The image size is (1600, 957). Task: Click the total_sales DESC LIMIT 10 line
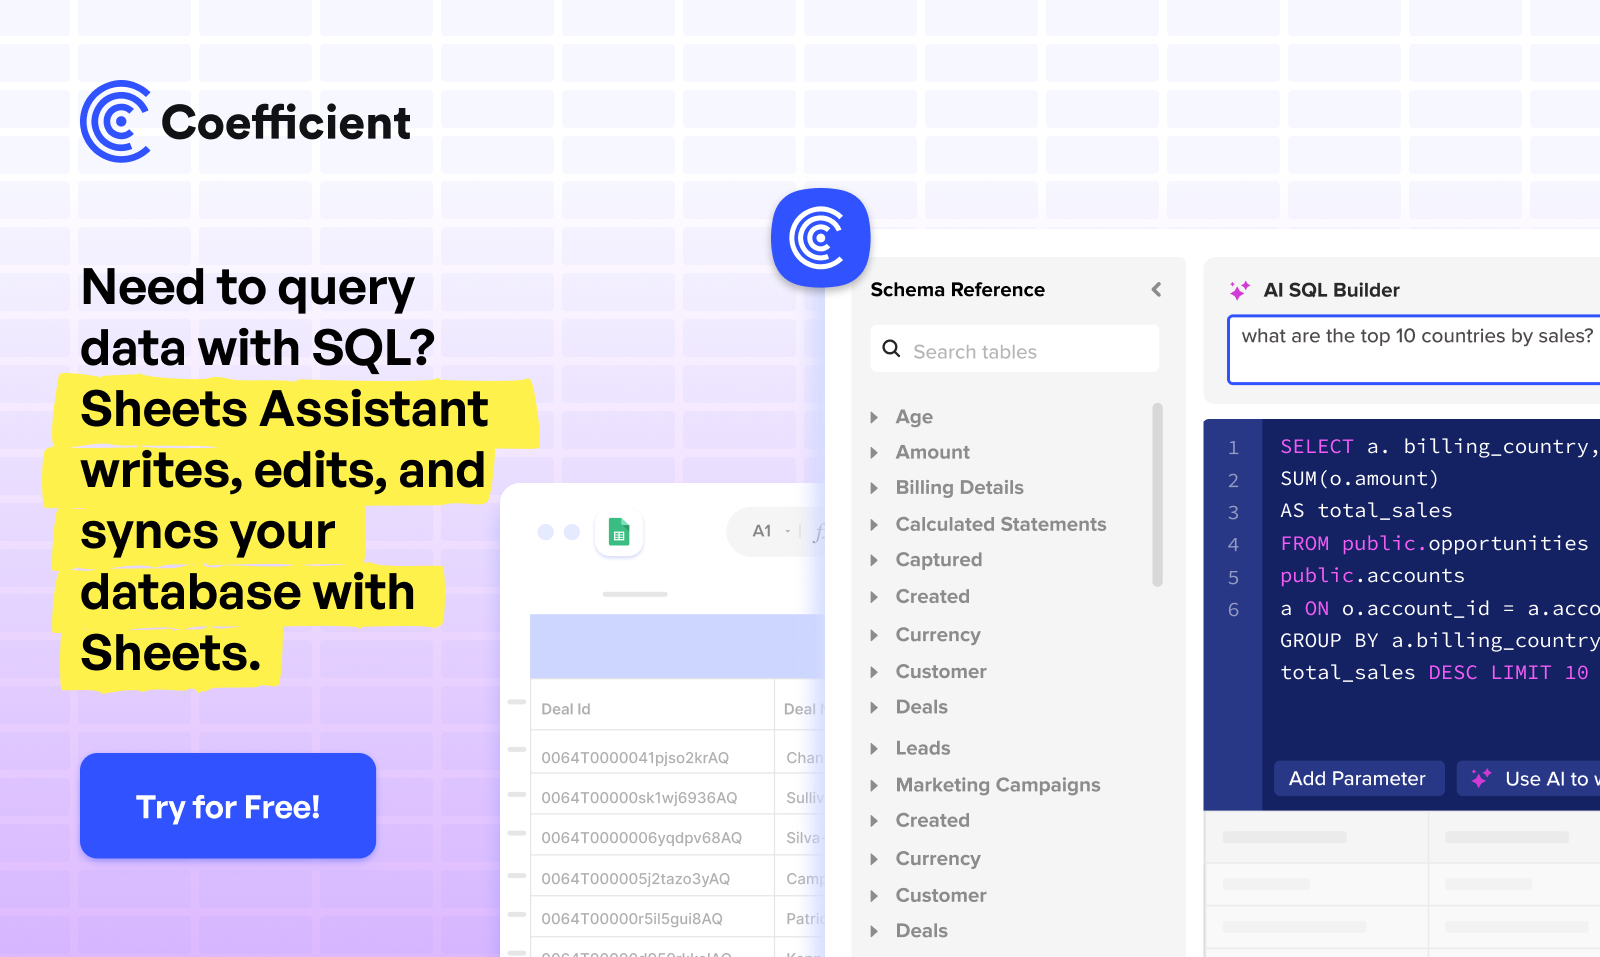(1434, 672)
